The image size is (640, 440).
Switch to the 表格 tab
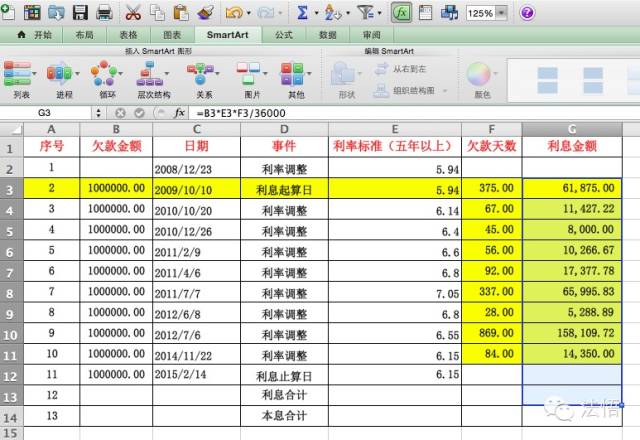pyautogui.click(x=128, y=35)
